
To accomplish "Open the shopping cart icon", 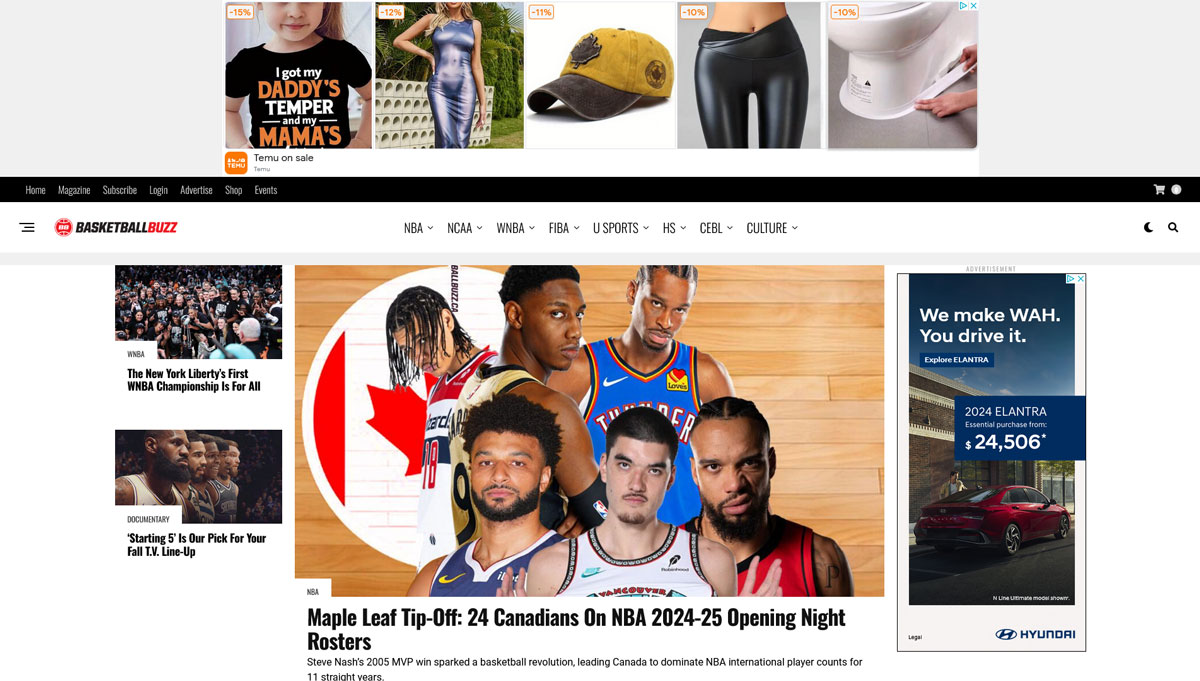I will (x=1159, y=189).
